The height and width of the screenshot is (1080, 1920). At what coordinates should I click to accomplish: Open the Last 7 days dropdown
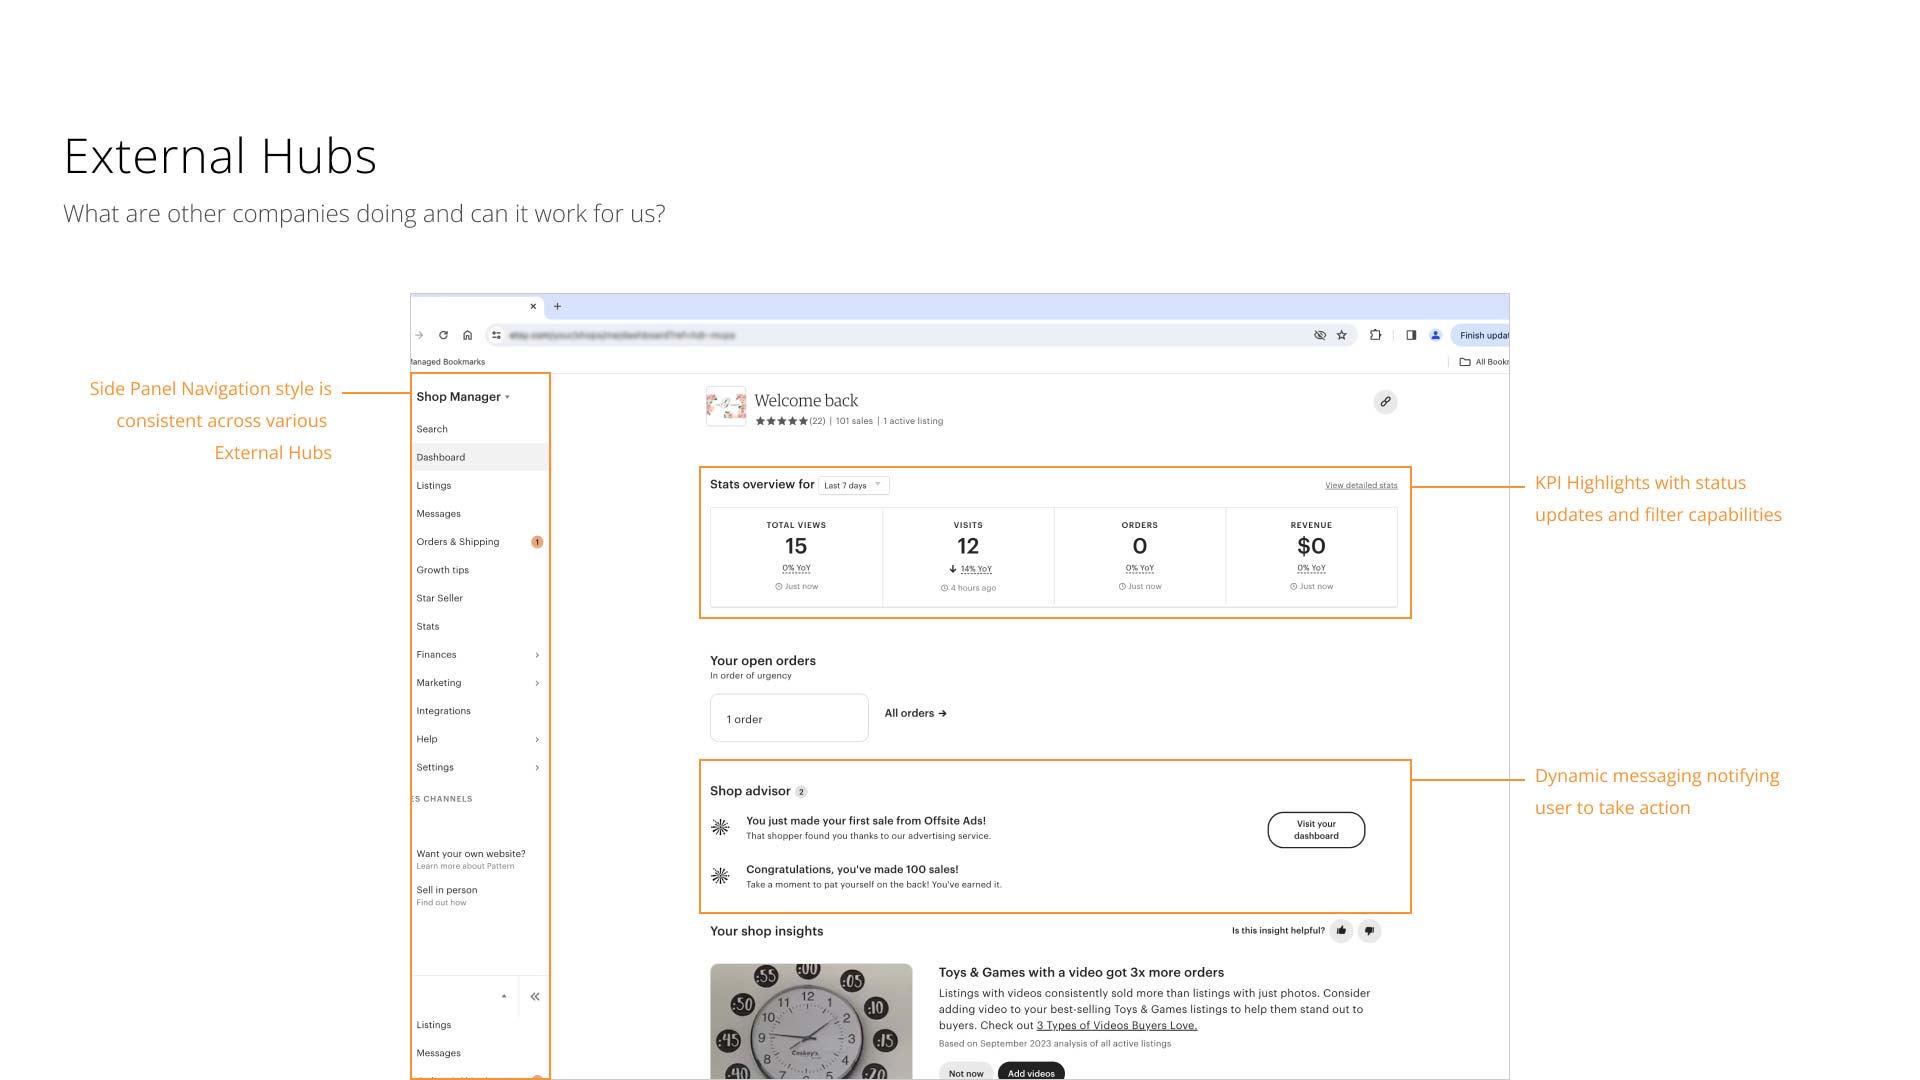pos(853,485)
